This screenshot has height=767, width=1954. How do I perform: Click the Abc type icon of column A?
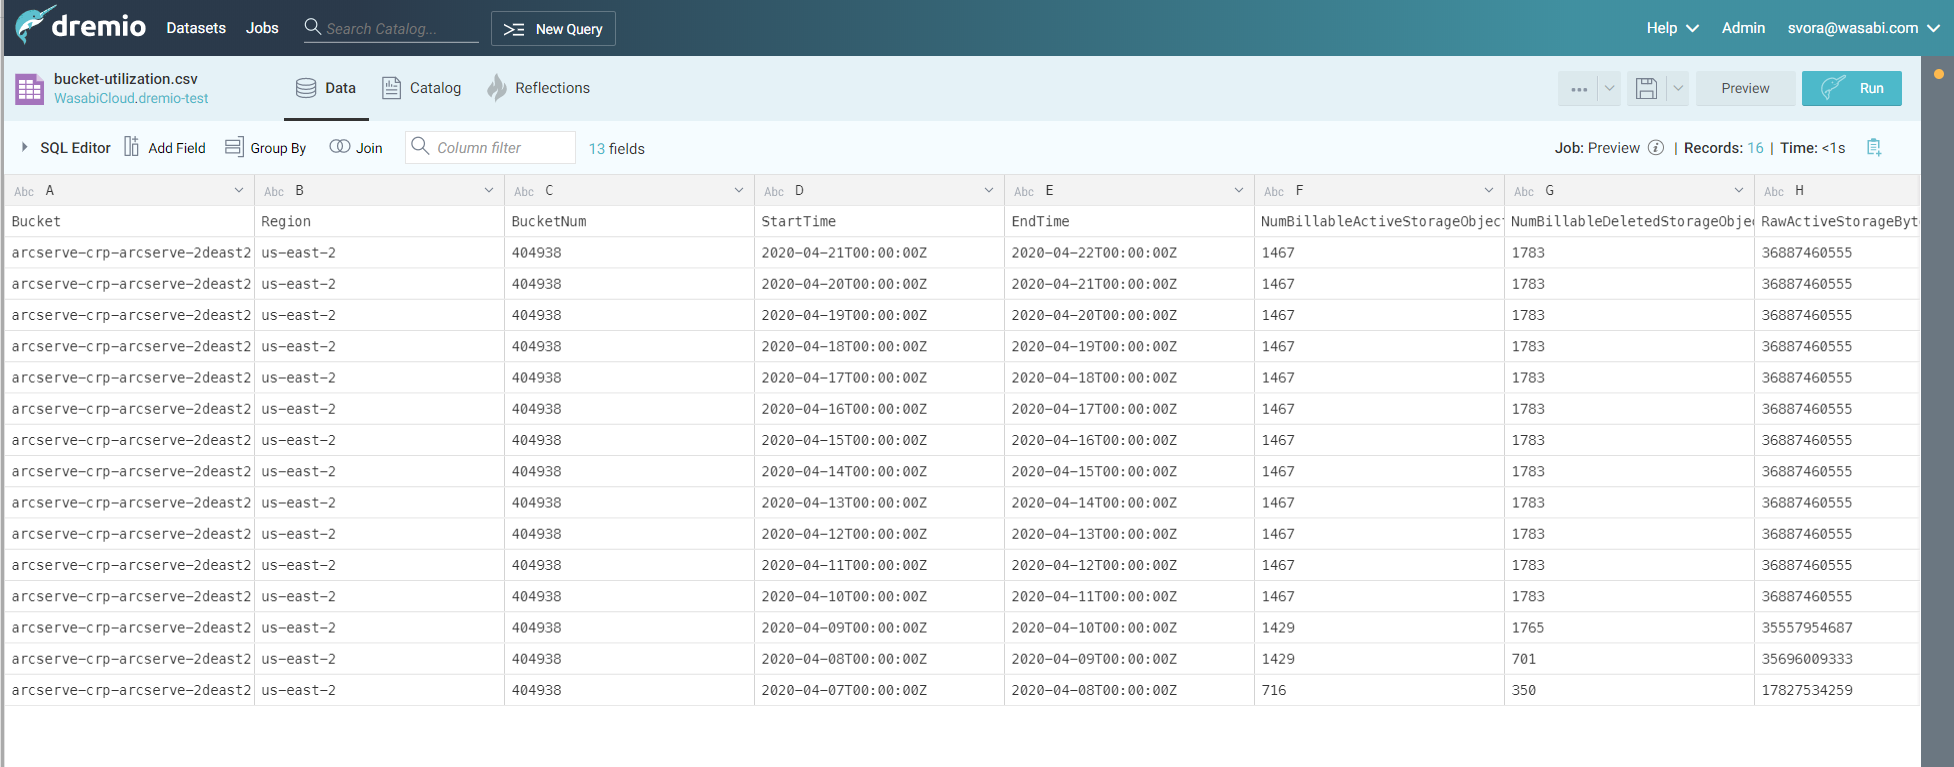(x=24, y=191)
